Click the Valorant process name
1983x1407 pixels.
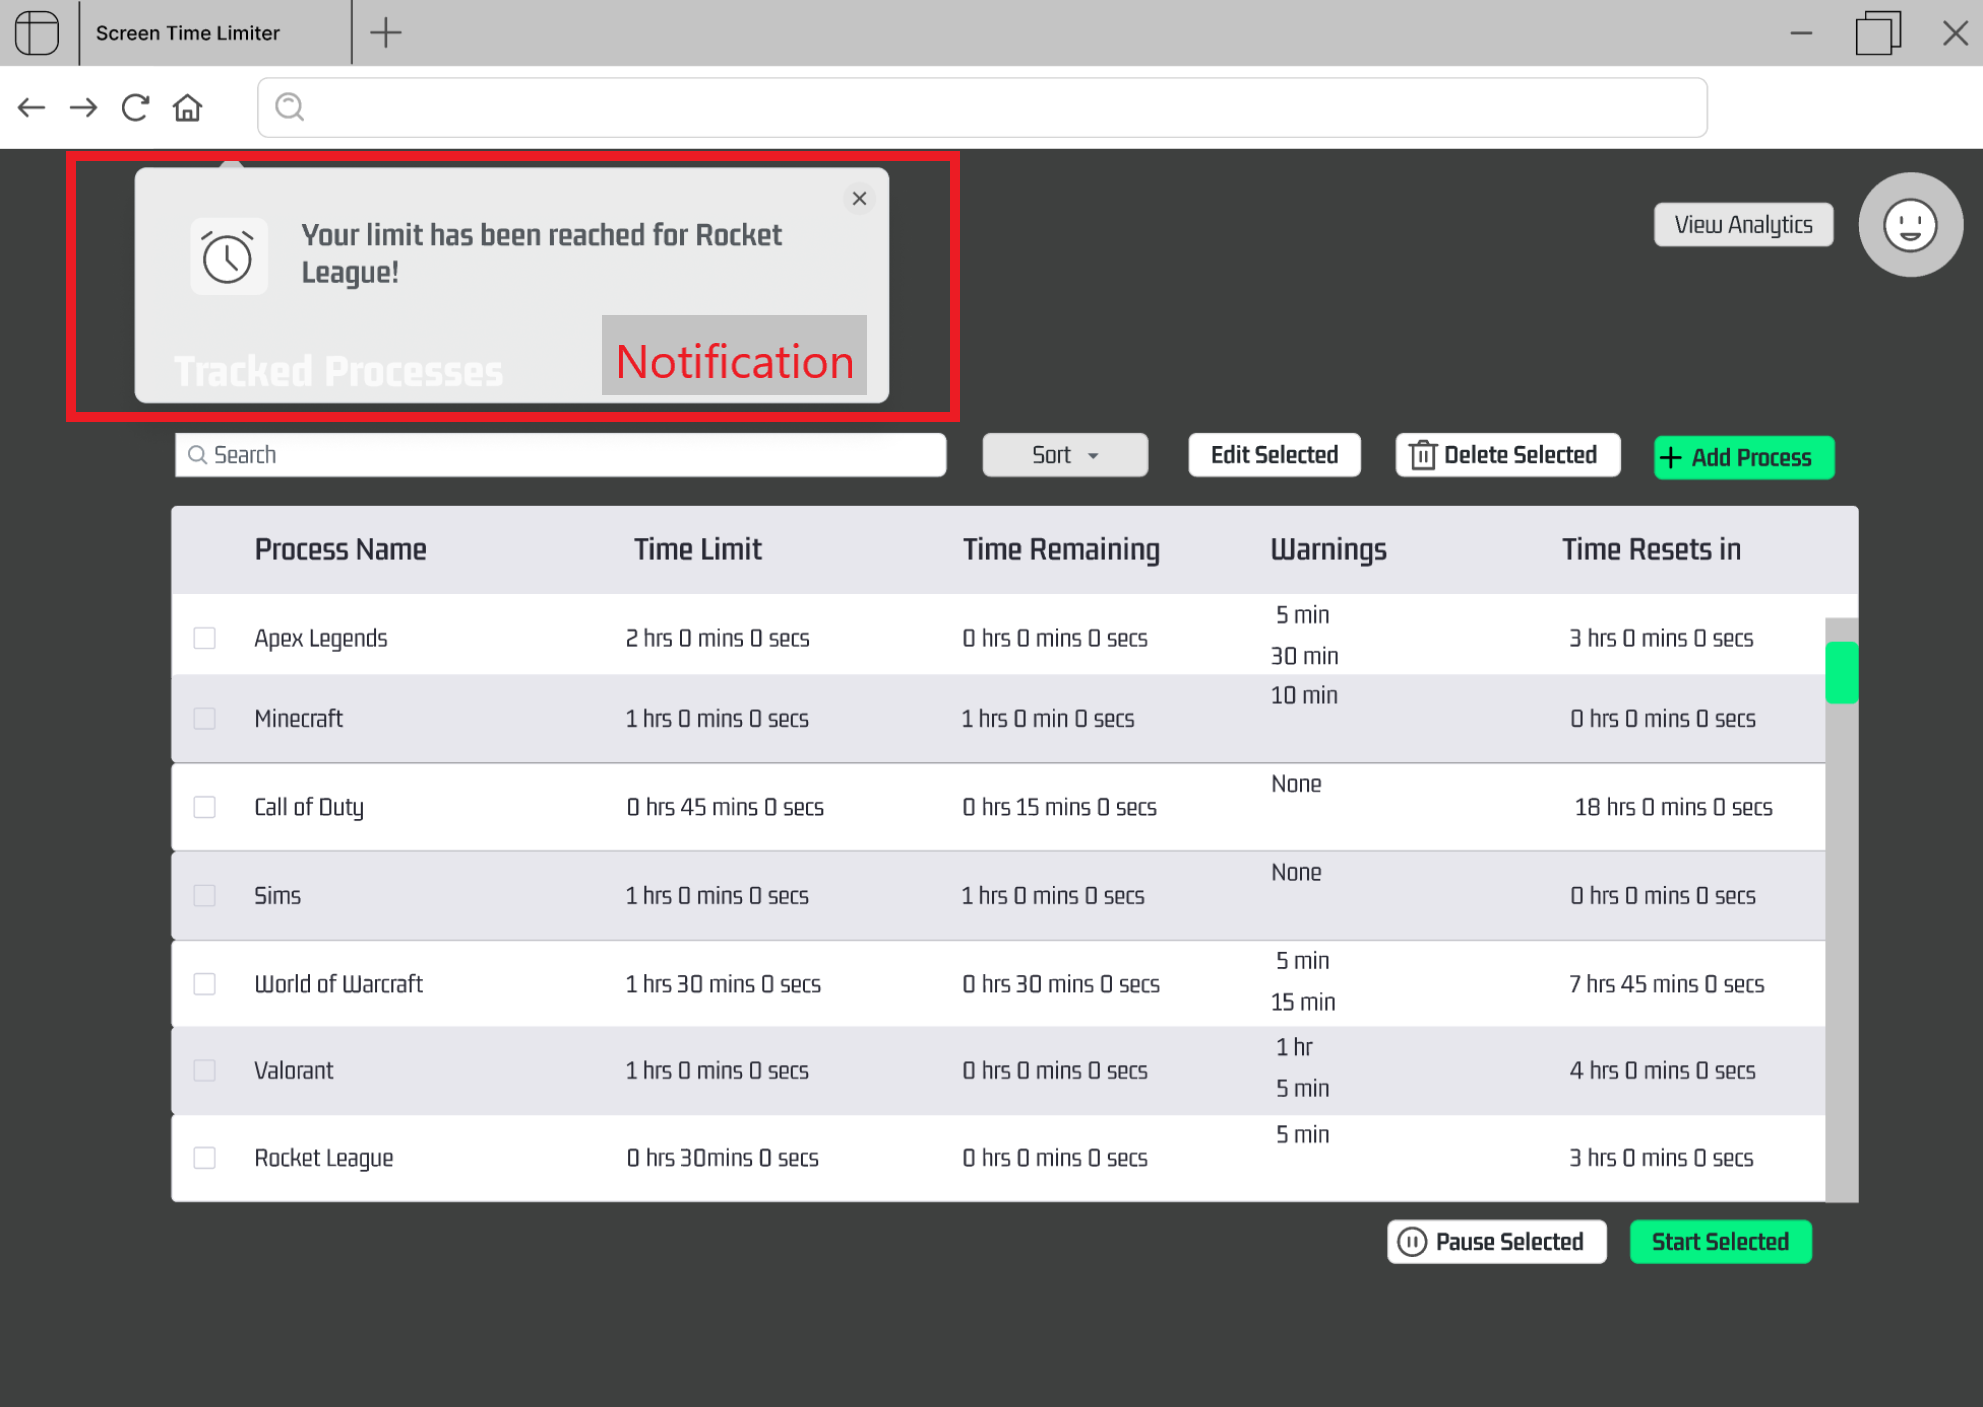coord(293,1070)
